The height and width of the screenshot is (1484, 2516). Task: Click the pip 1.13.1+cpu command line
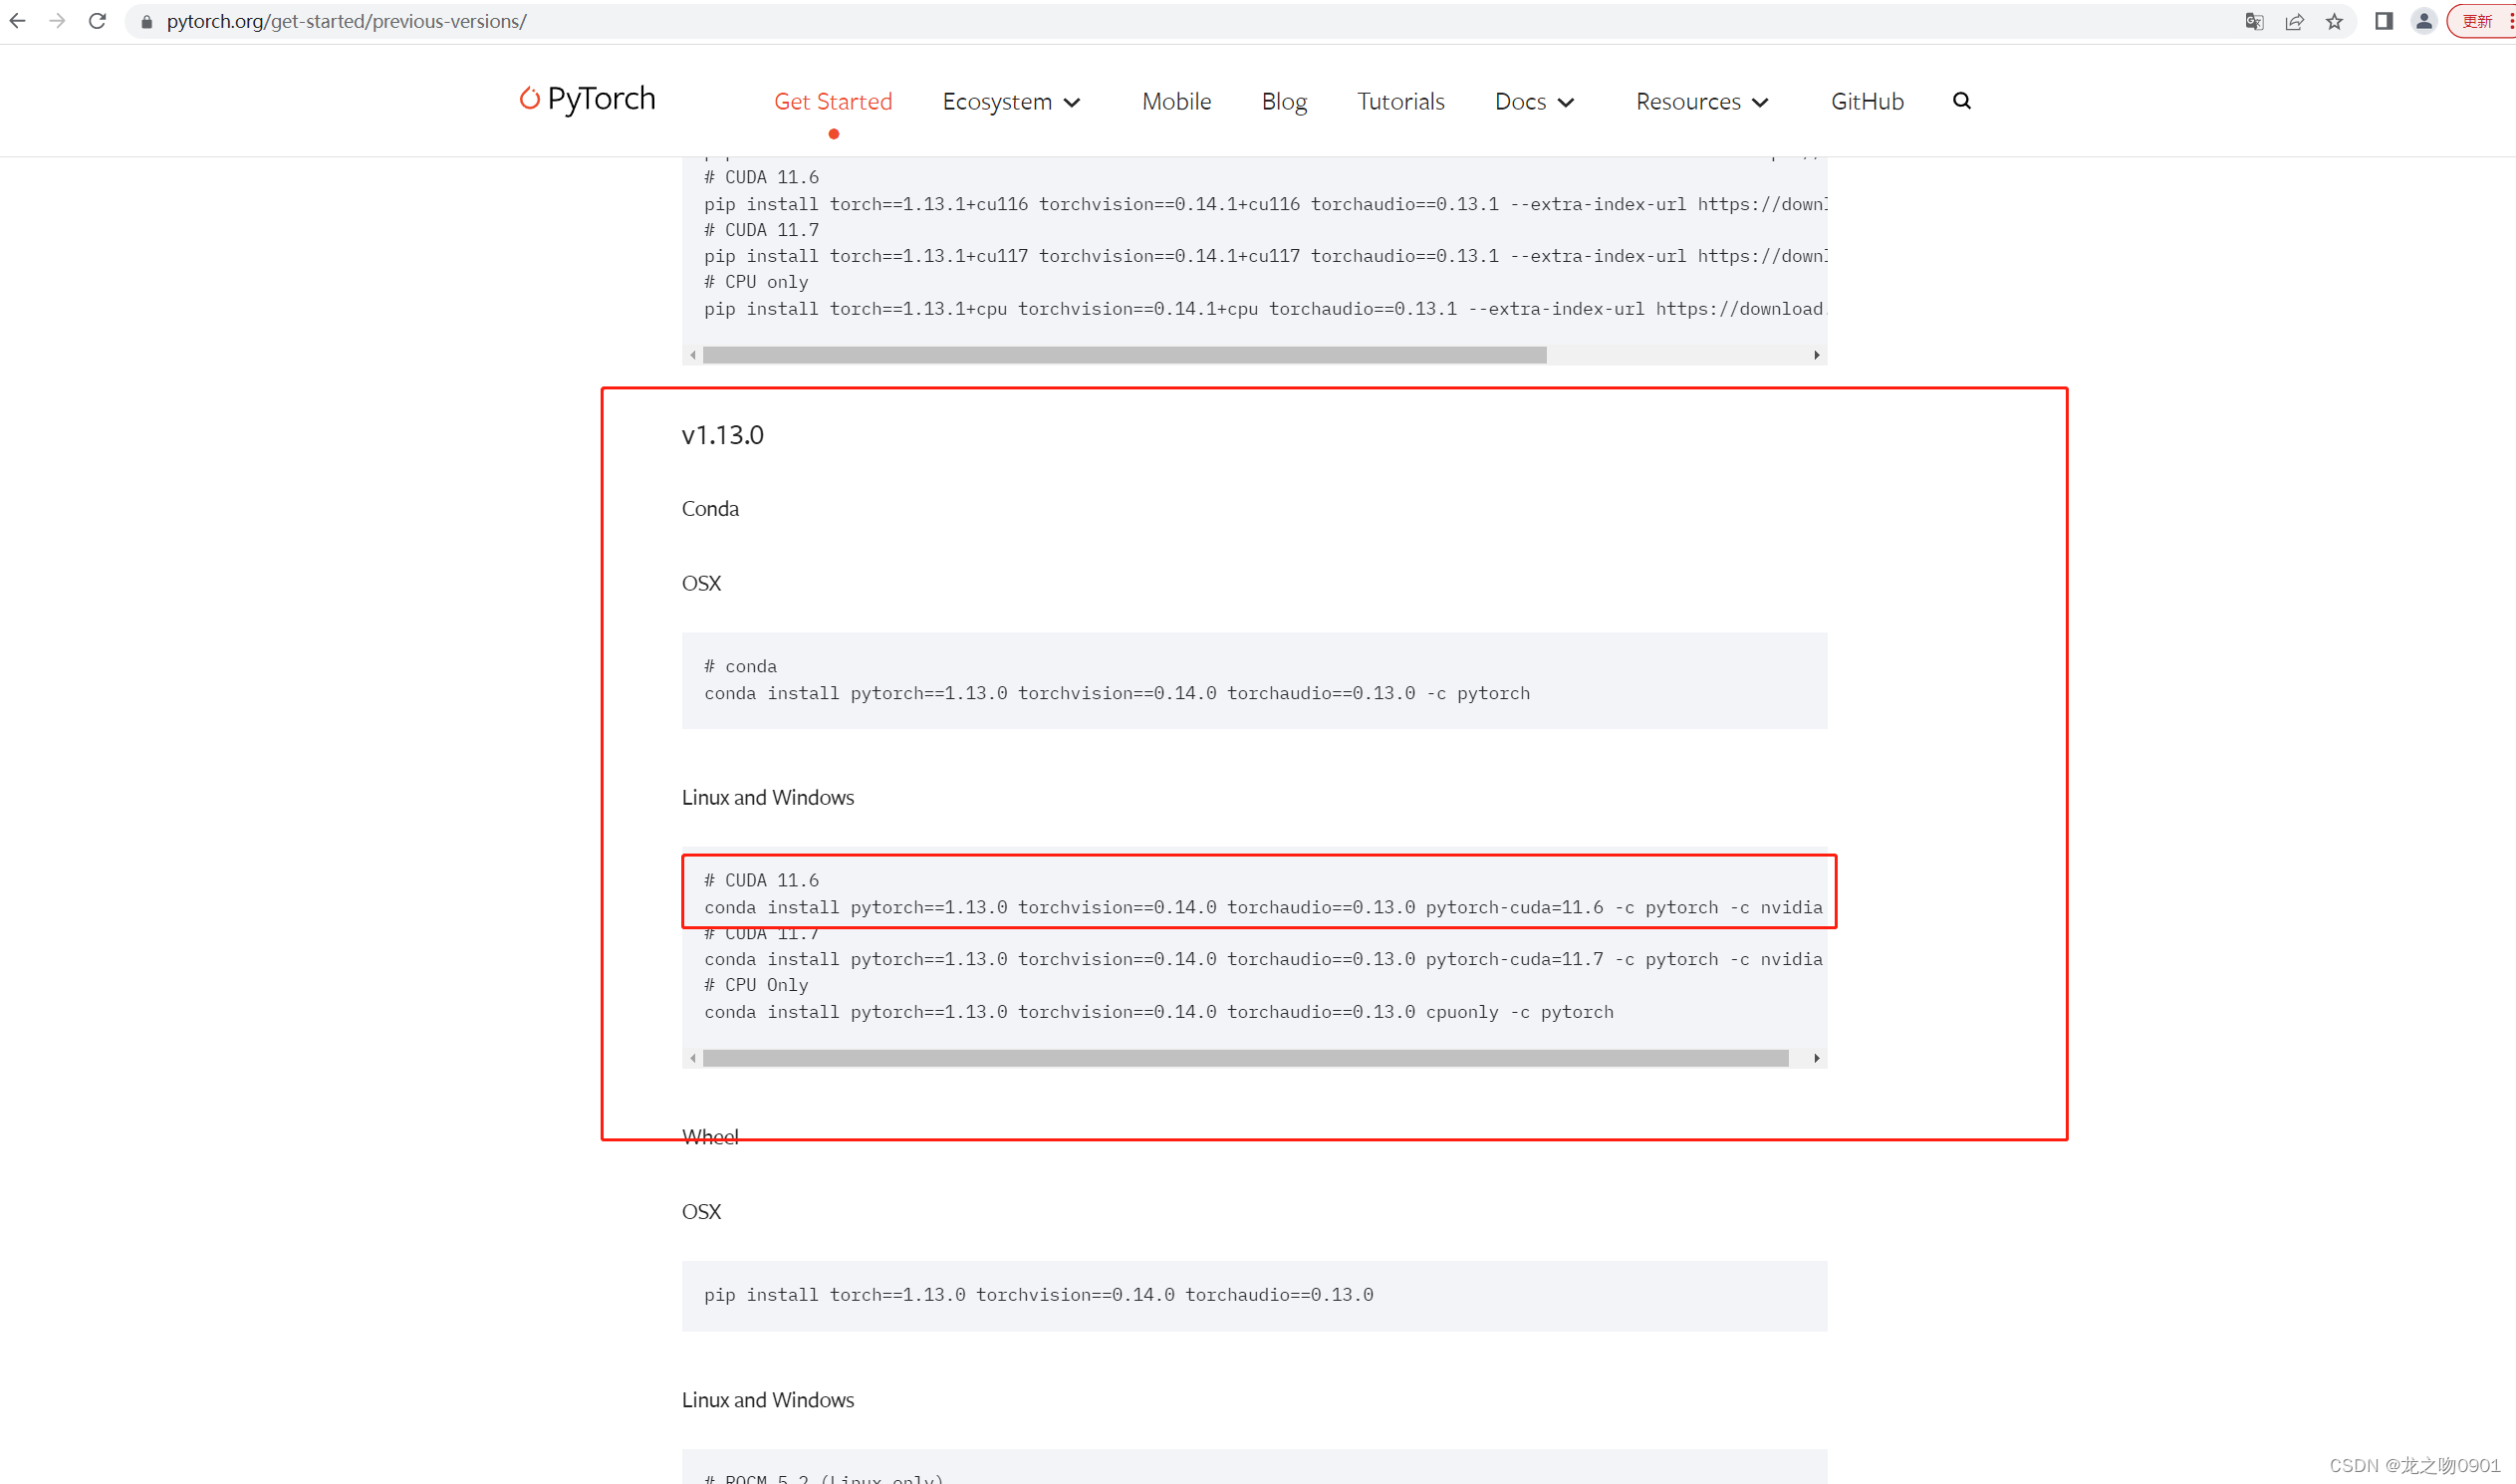click(x=1265, y=309)
